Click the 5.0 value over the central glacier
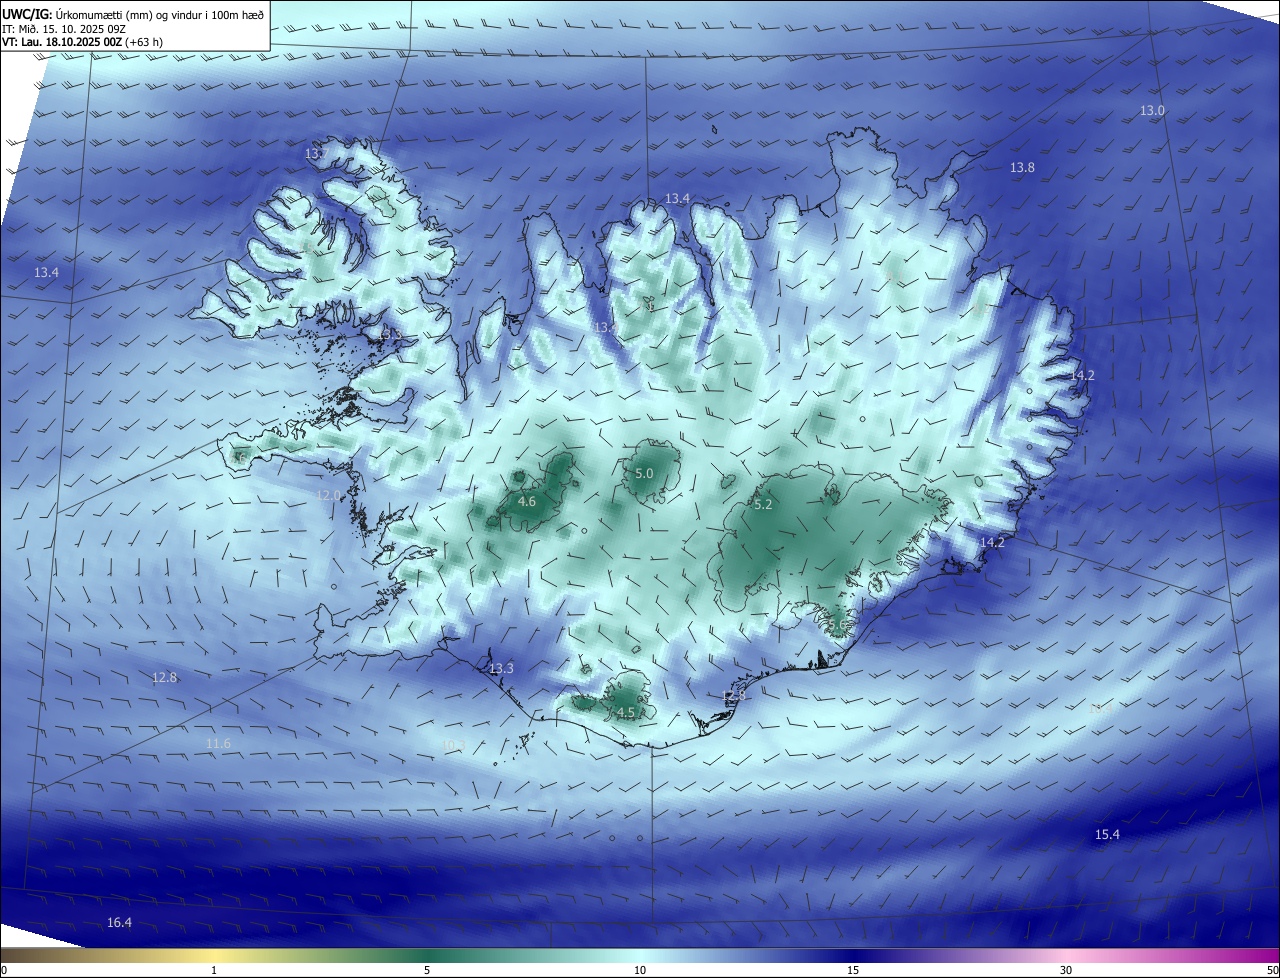The height and width of the screenshot is (978, 1280). click(644, 473)
